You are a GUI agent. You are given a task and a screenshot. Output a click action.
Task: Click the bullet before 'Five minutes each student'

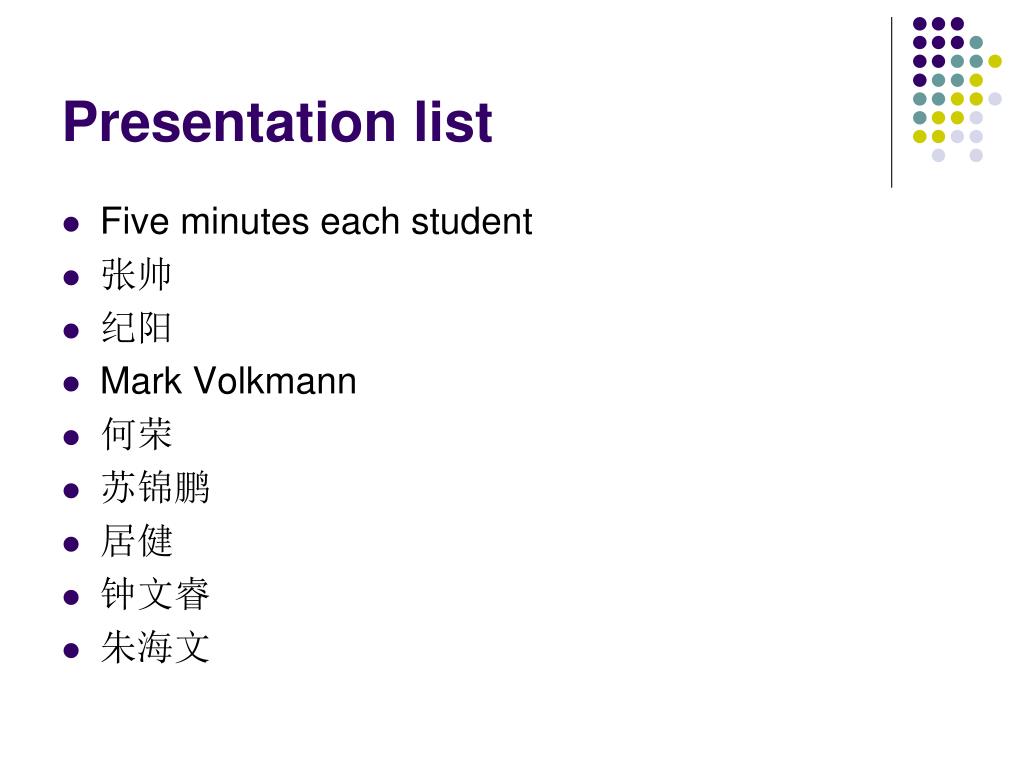tap(71, 225)
